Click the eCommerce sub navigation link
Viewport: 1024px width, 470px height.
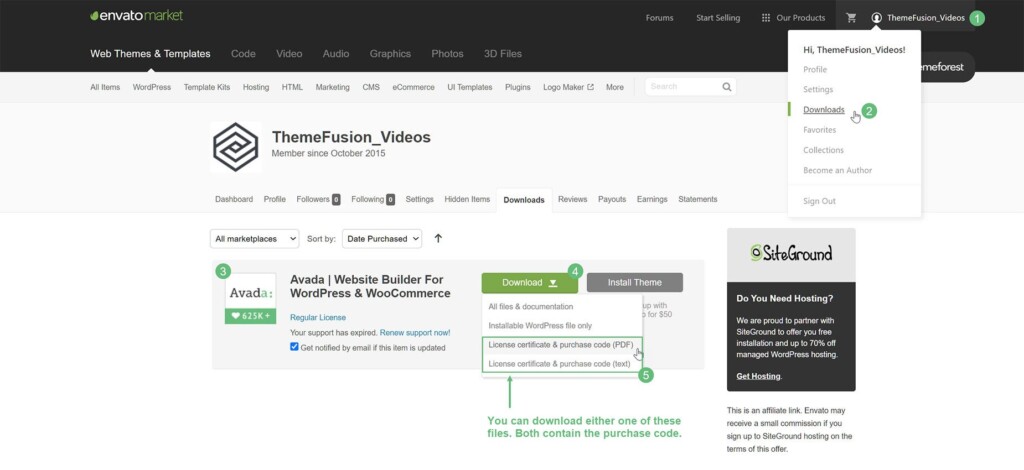point(413,87)
